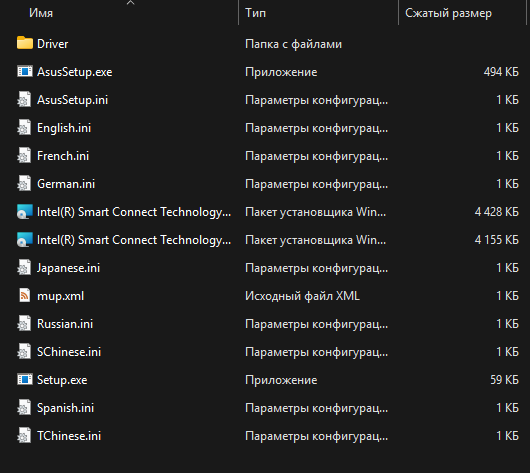This screenshot has height=473, width=530.
Task: Click the English.ini file icon
Action: tap(24, 128)
